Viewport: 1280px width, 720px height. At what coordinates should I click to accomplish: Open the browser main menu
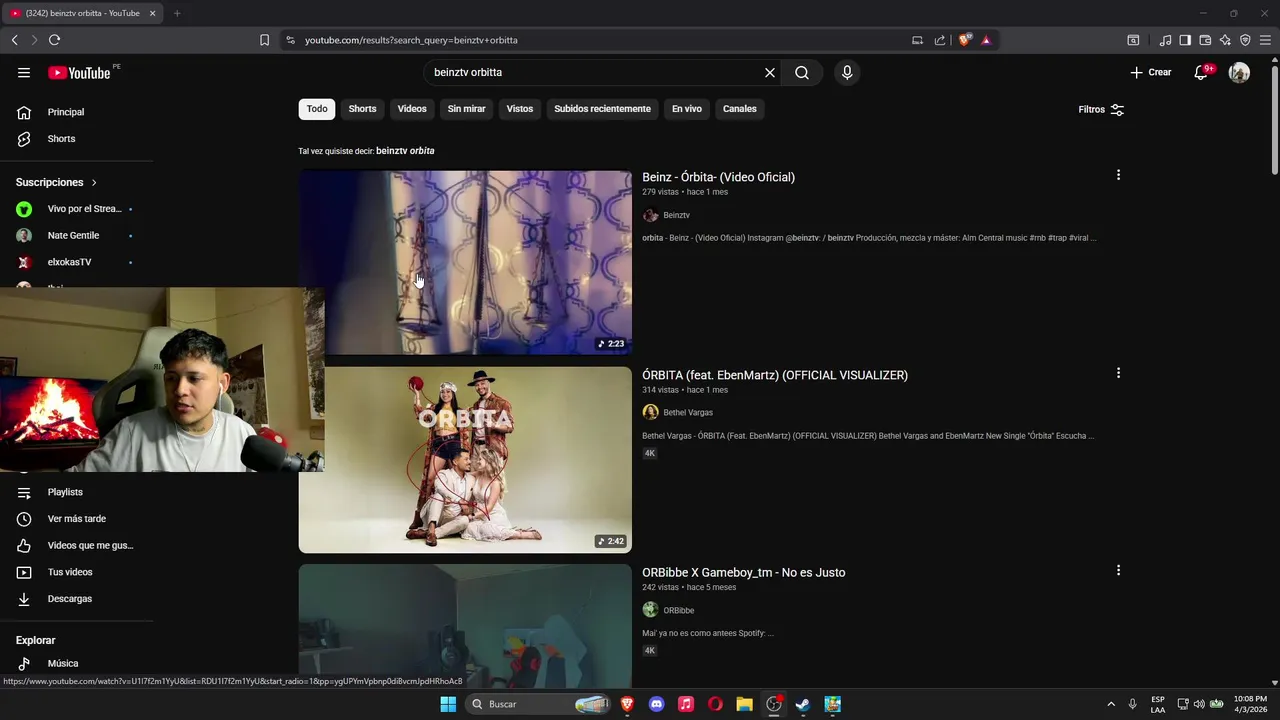tap(1266, 40)
